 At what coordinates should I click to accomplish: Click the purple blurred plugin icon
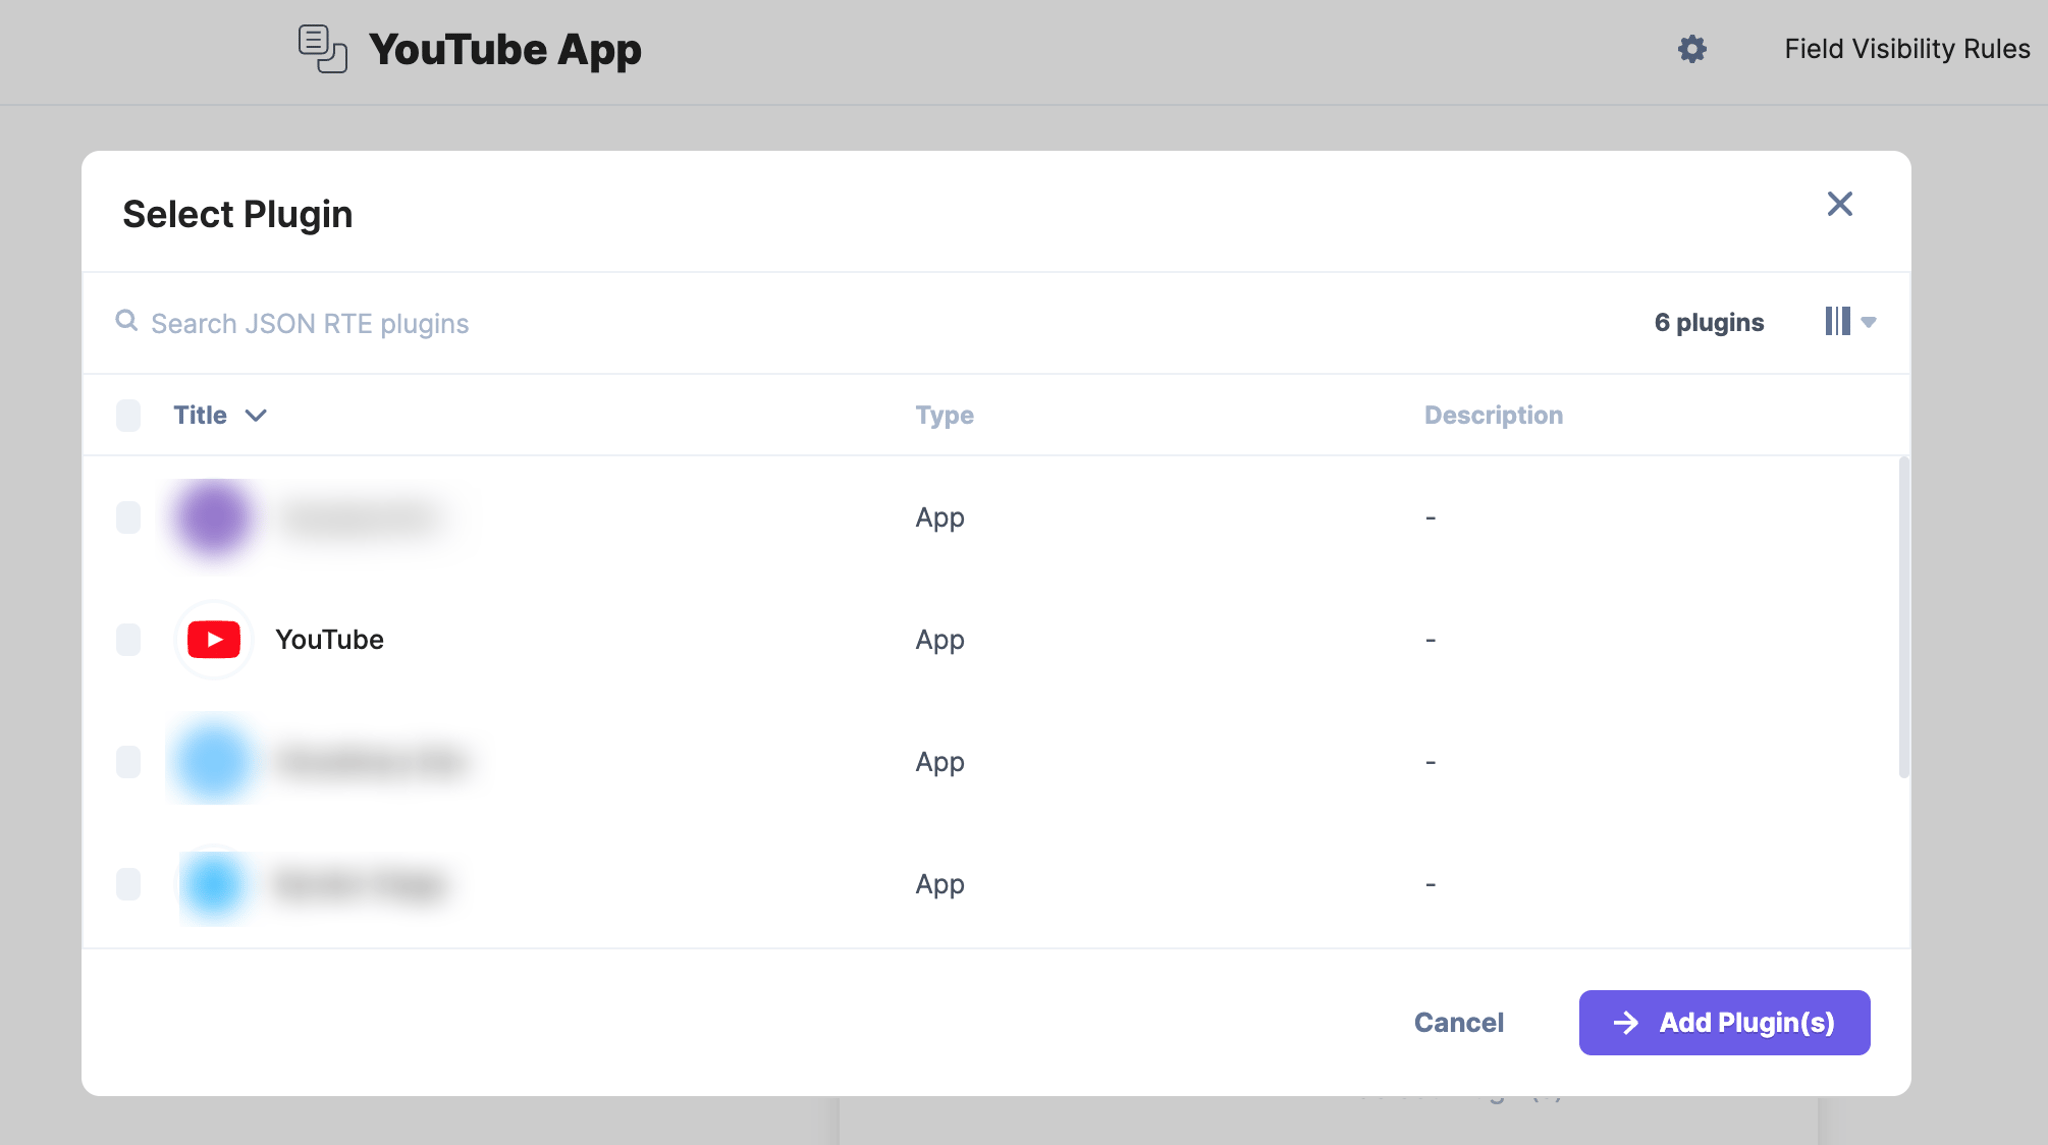(x=212, y=518)
